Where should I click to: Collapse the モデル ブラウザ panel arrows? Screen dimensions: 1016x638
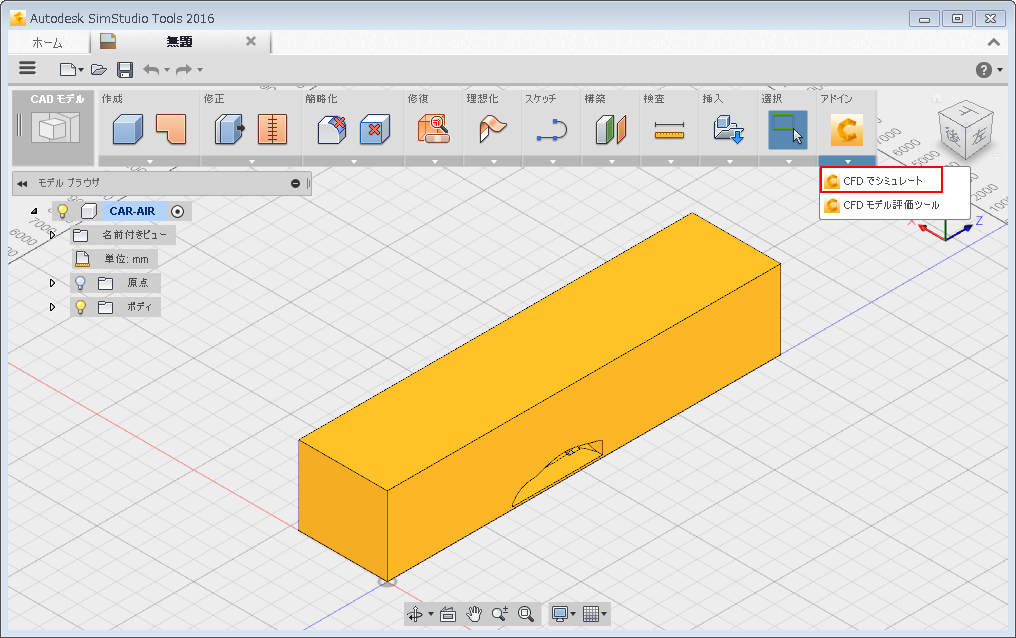pyautogui.click(x=22, y=184)
